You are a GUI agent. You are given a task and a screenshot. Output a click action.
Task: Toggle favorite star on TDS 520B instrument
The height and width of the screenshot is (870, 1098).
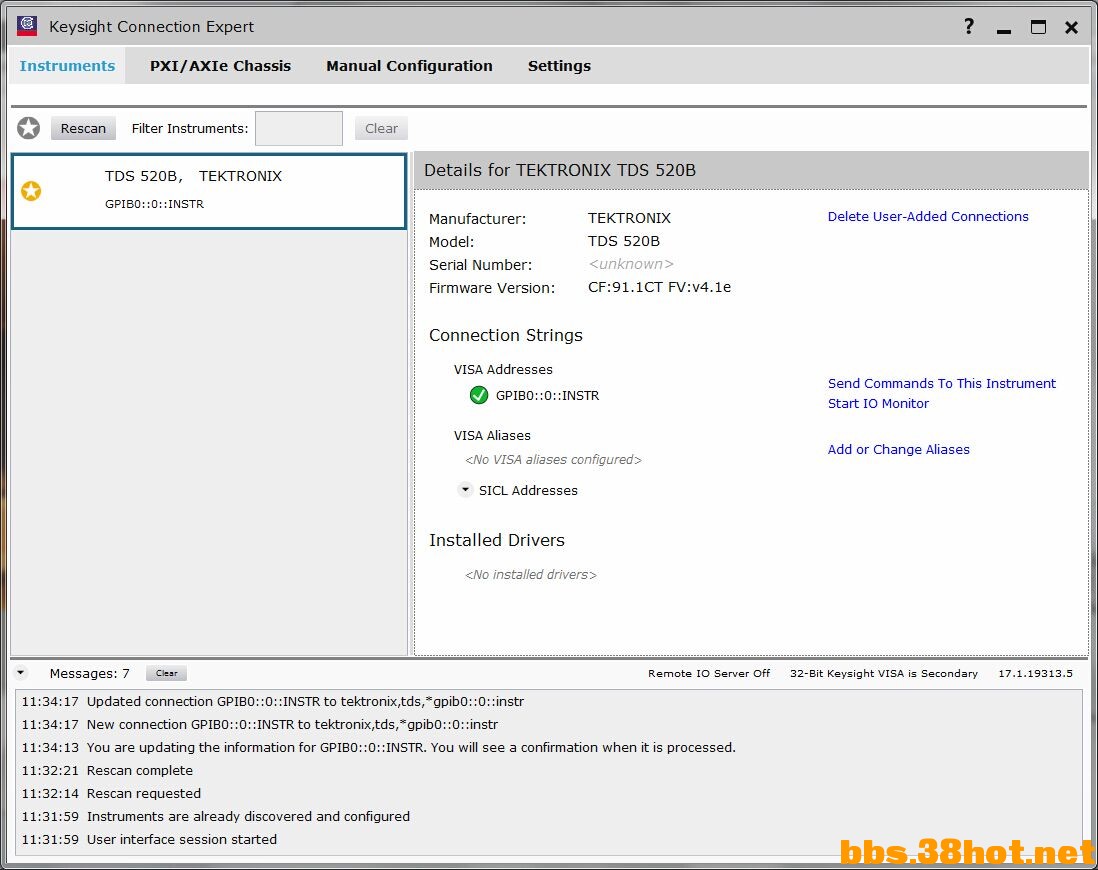coord(31,191)
